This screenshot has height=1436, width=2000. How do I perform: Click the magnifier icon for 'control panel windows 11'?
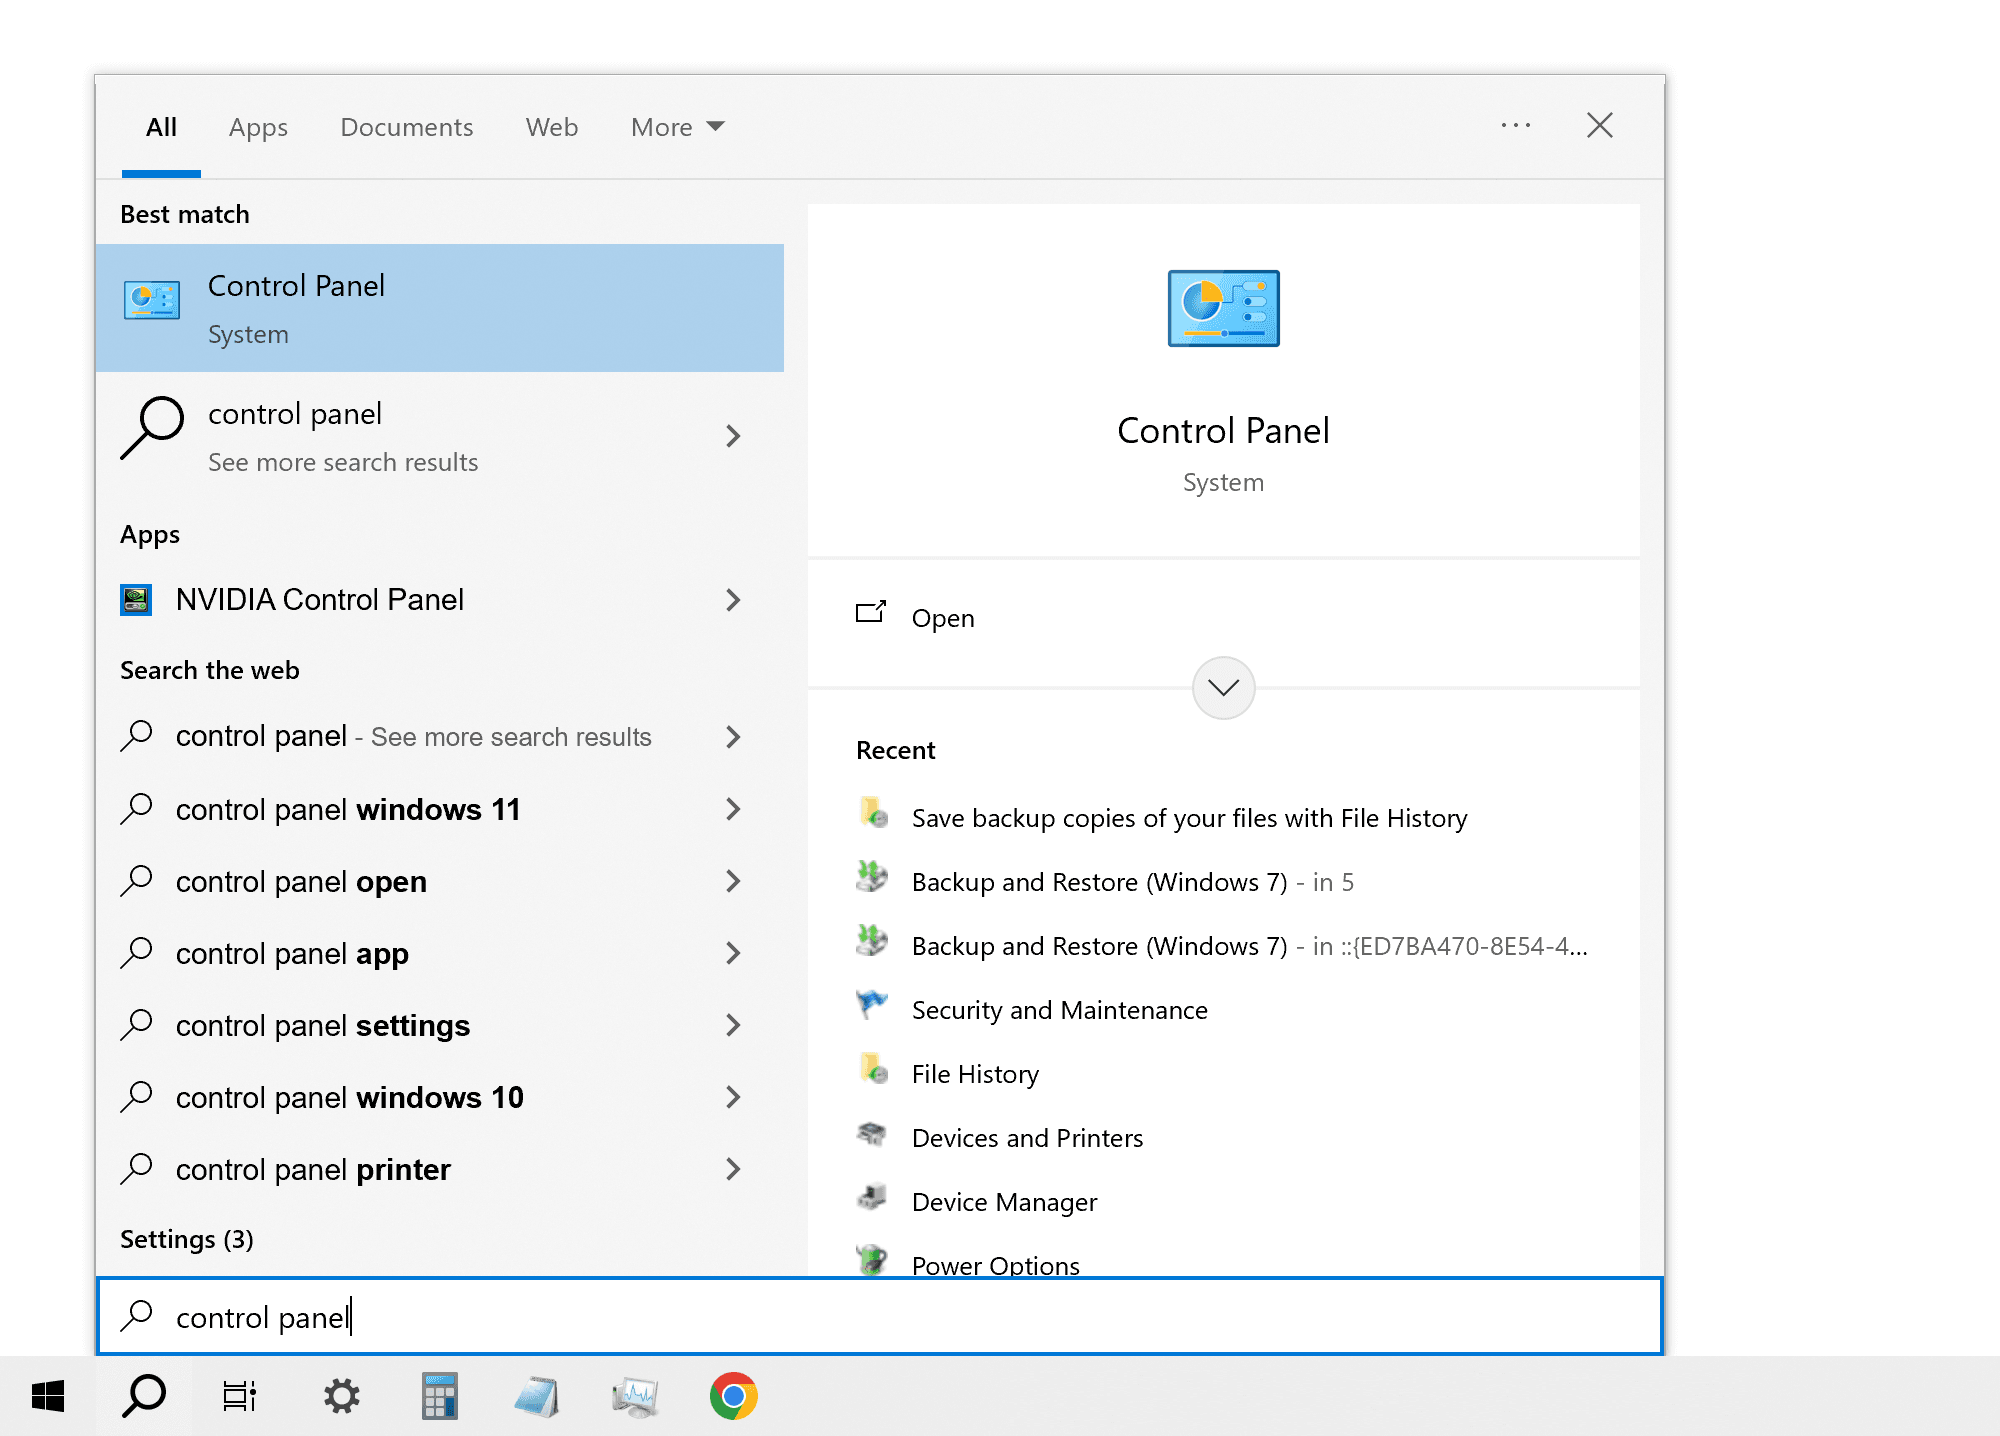coord(136,808)
